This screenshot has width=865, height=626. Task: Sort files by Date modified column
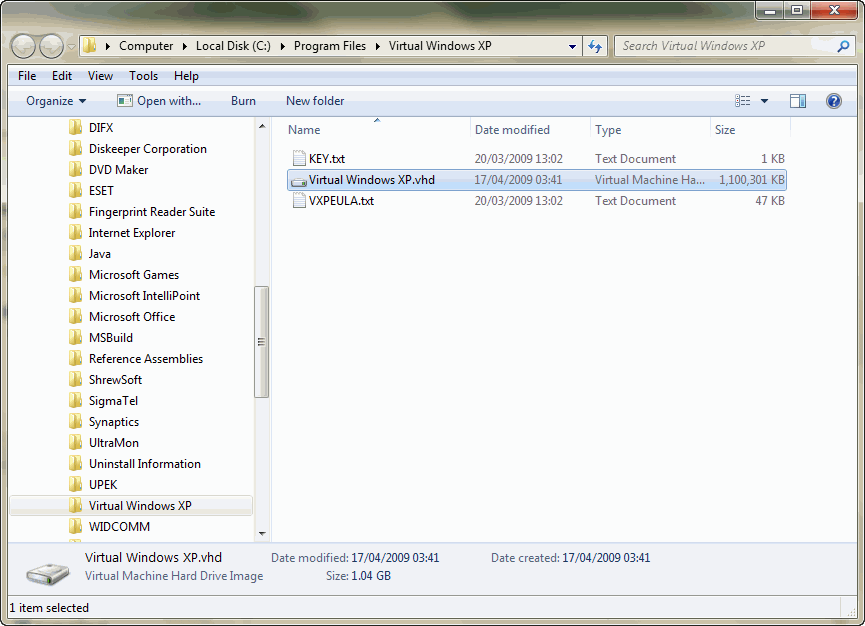[x=512, y=130]
